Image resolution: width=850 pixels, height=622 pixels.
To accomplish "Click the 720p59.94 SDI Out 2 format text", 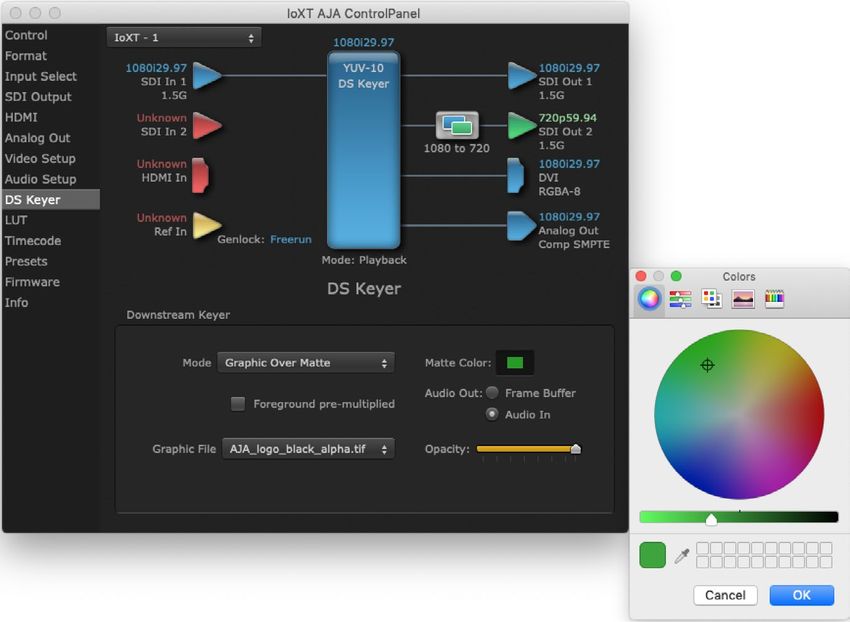I will click(x=568, y=118).
